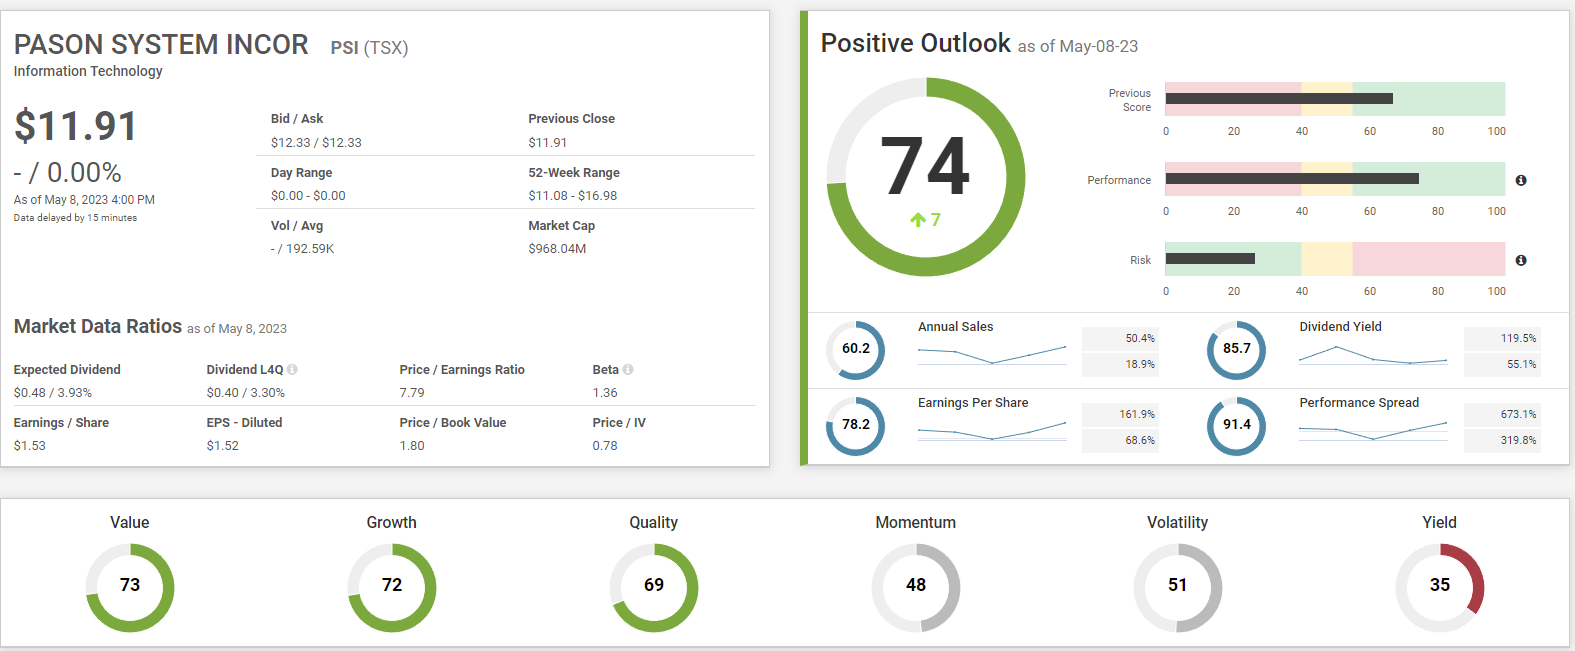Click the Annual Sales sparkline chart
Viewport: 1575px width, 651px height.
(992, 354)
